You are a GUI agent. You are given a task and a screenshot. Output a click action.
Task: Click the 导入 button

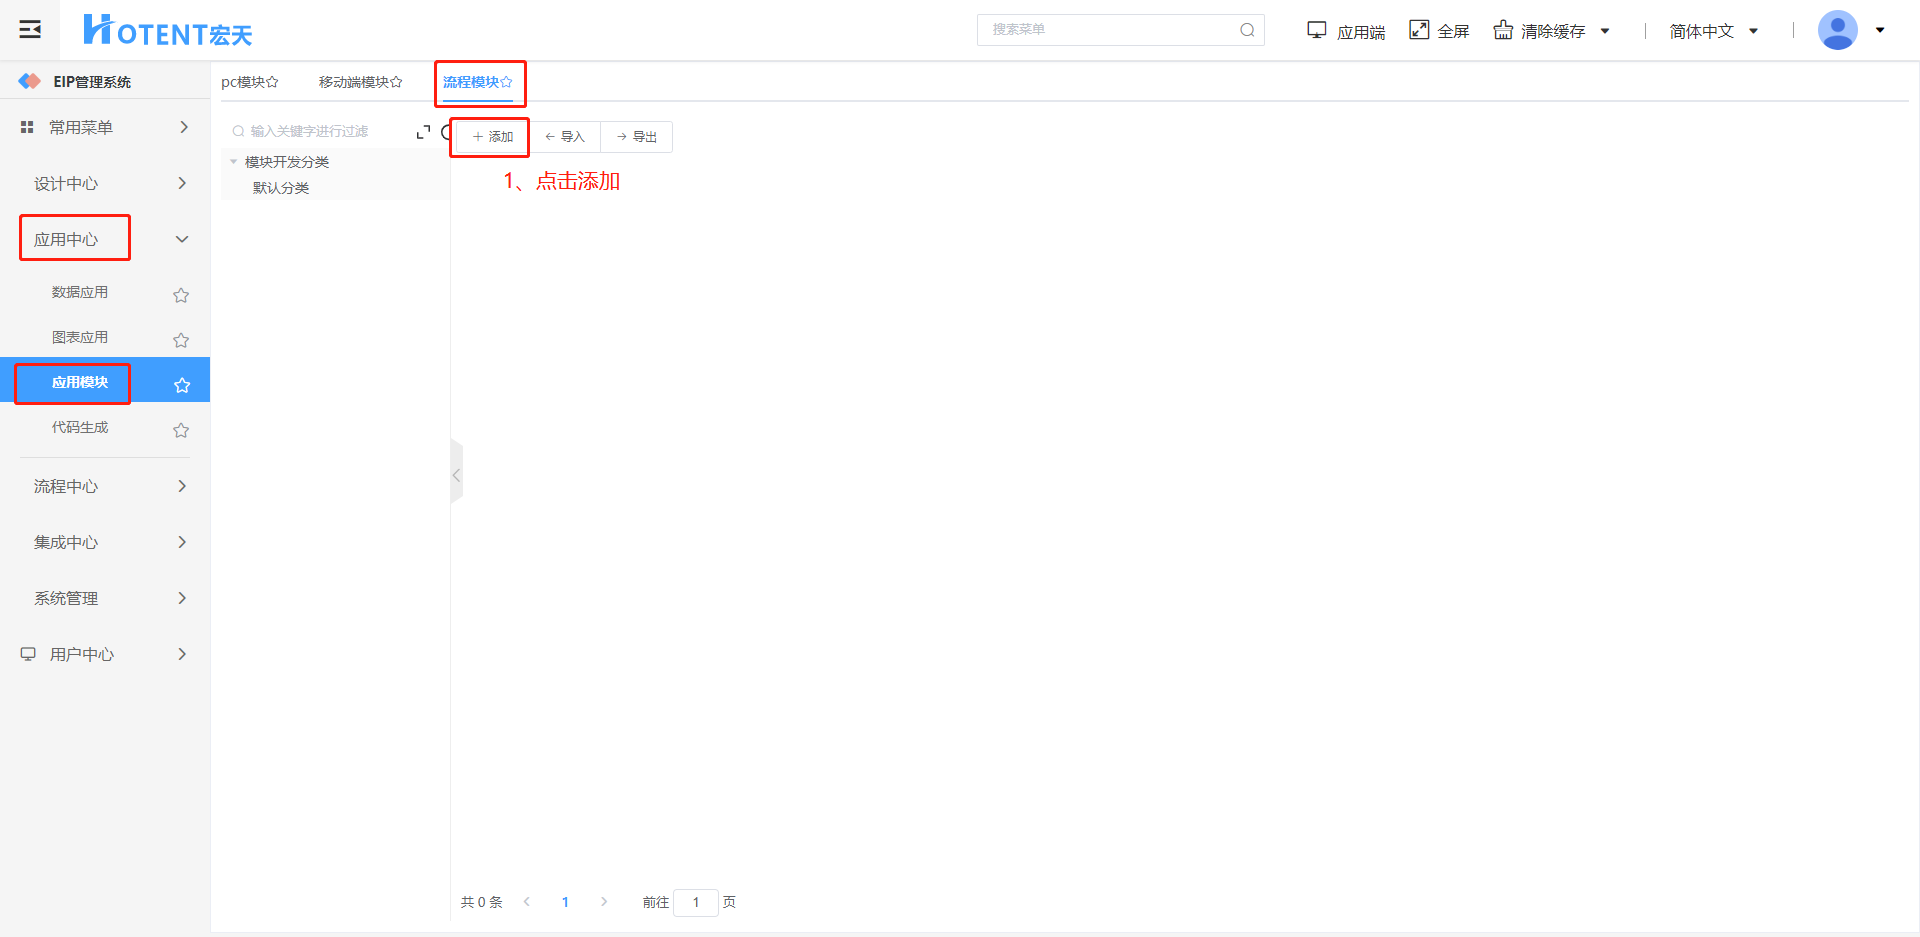tap(565, 137)
